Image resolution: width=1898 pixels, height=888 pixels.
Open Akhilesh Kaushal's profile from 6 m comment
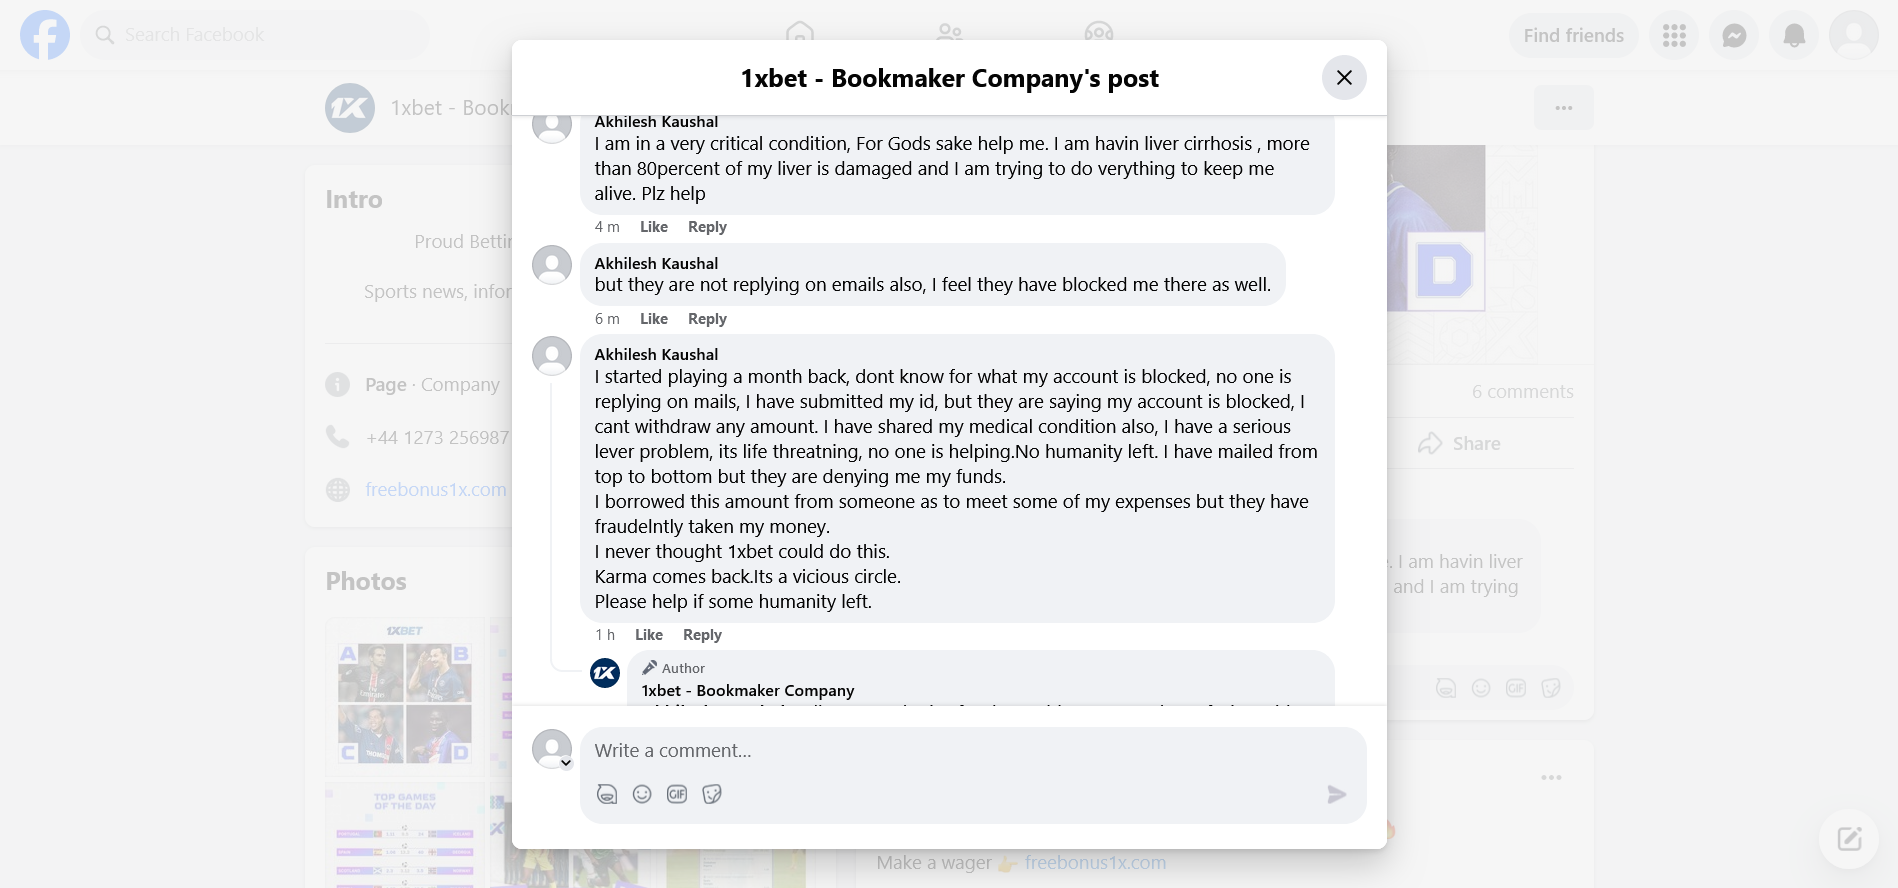click(x=656, y=264)
